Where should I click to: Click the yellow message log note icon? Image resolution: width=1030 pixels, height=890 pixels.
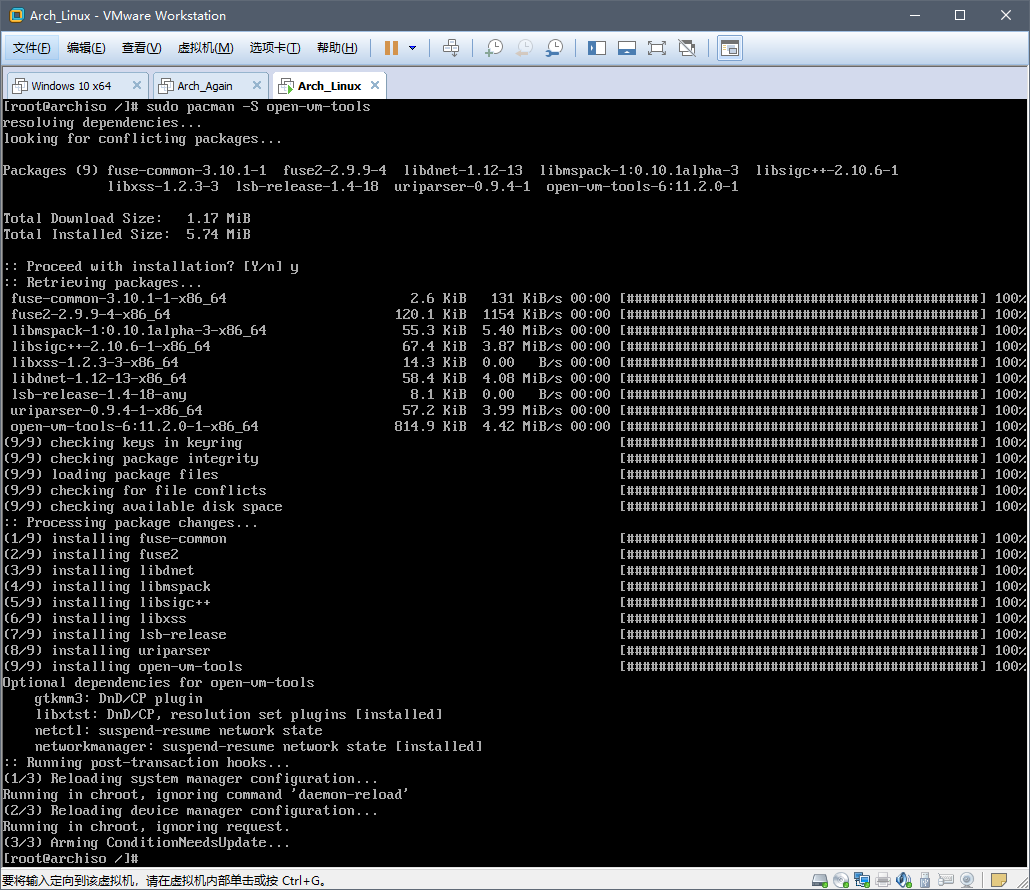pyautogui.click(x=998, y=880)
